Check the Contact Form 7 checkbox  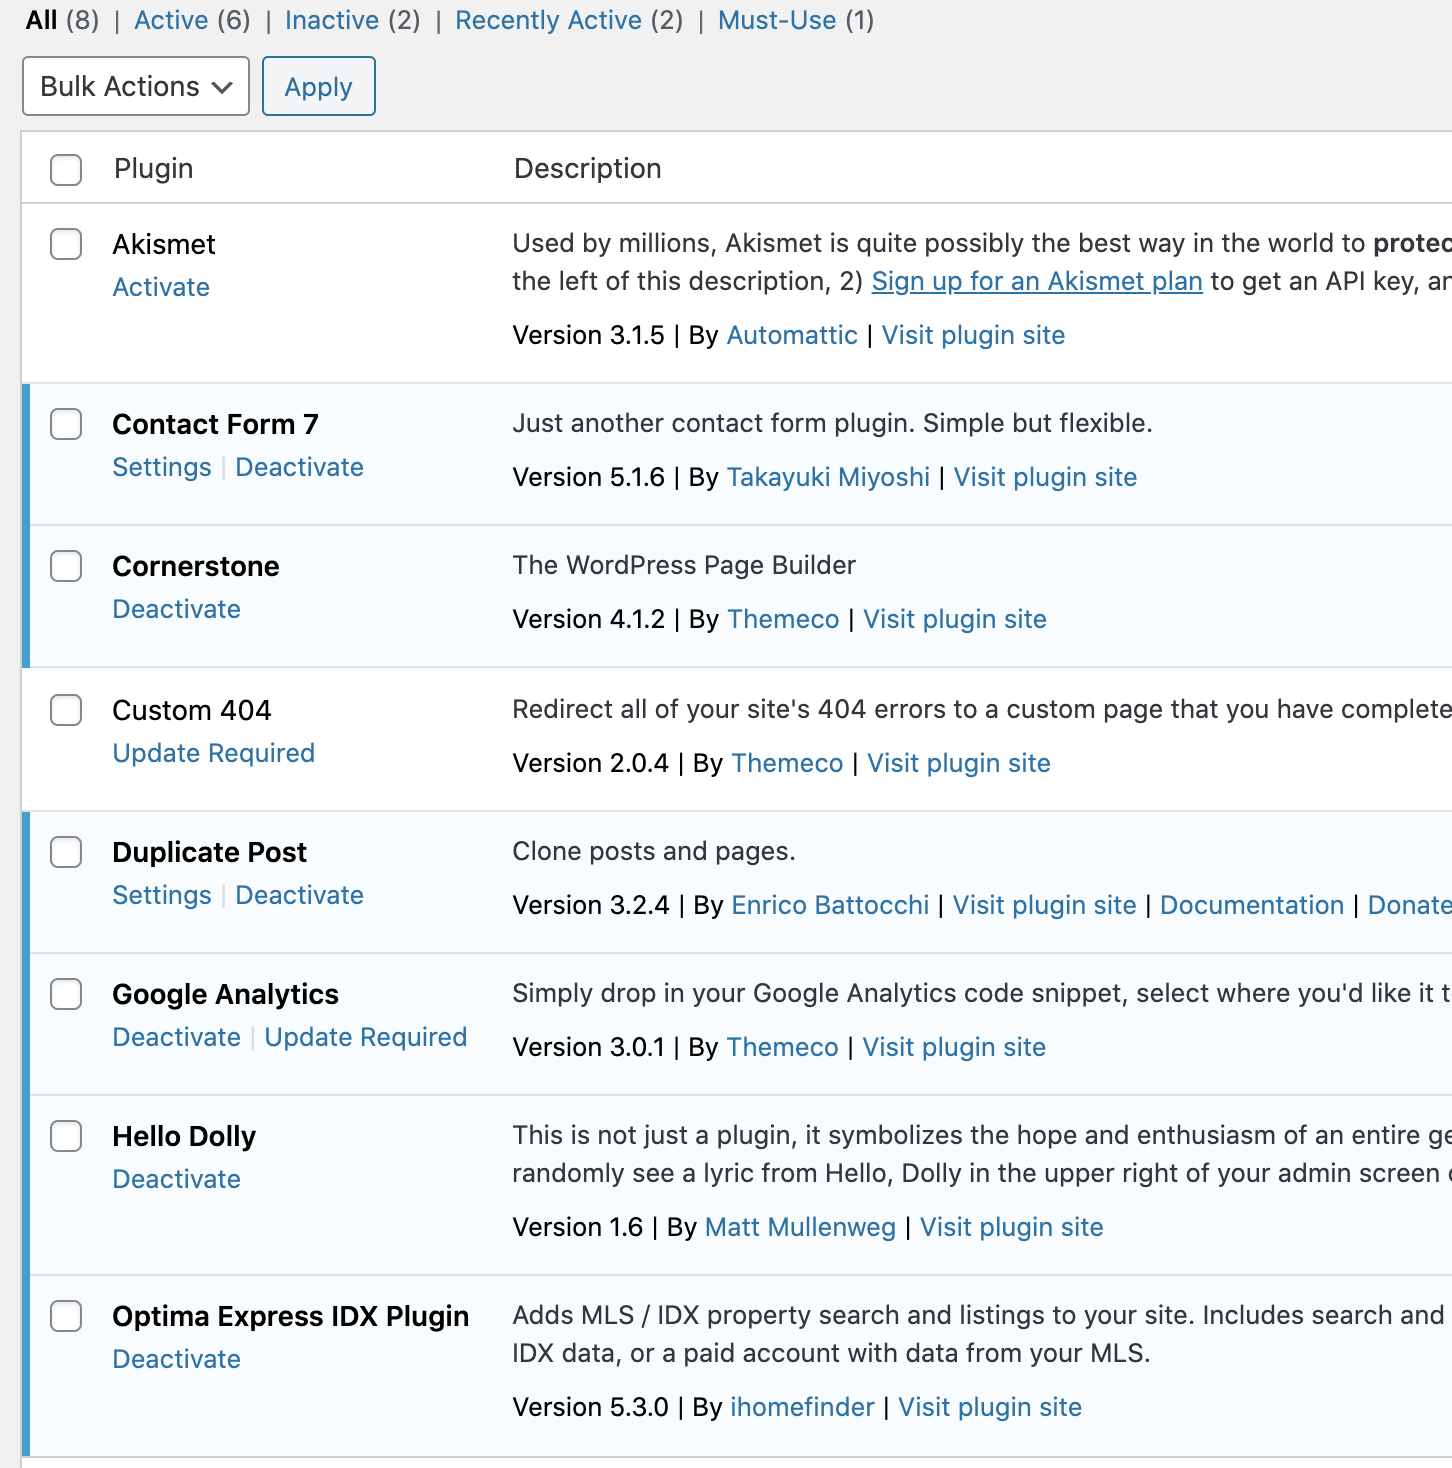pyautogui.click(x=66, y=423)
